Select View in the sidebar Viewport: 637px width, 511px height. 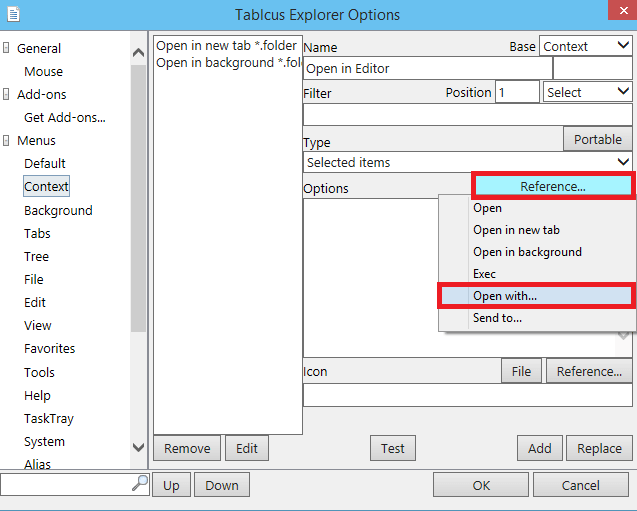[x=37, y=325]
